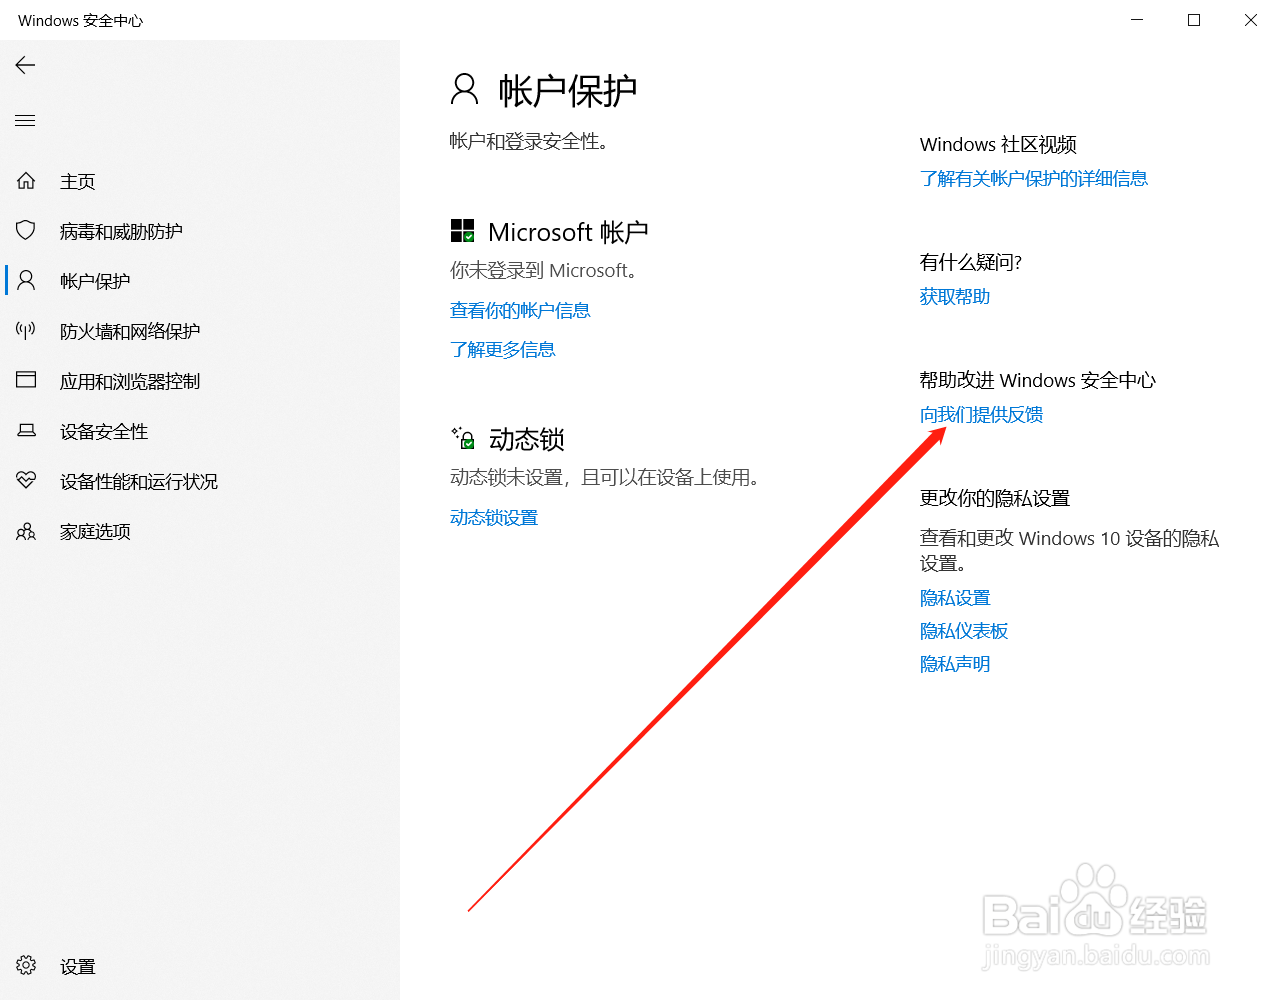This screenshot has width=1280, height=1000.
Task: Open the hamburger navigation menu icon
Action: click(26, 121)
